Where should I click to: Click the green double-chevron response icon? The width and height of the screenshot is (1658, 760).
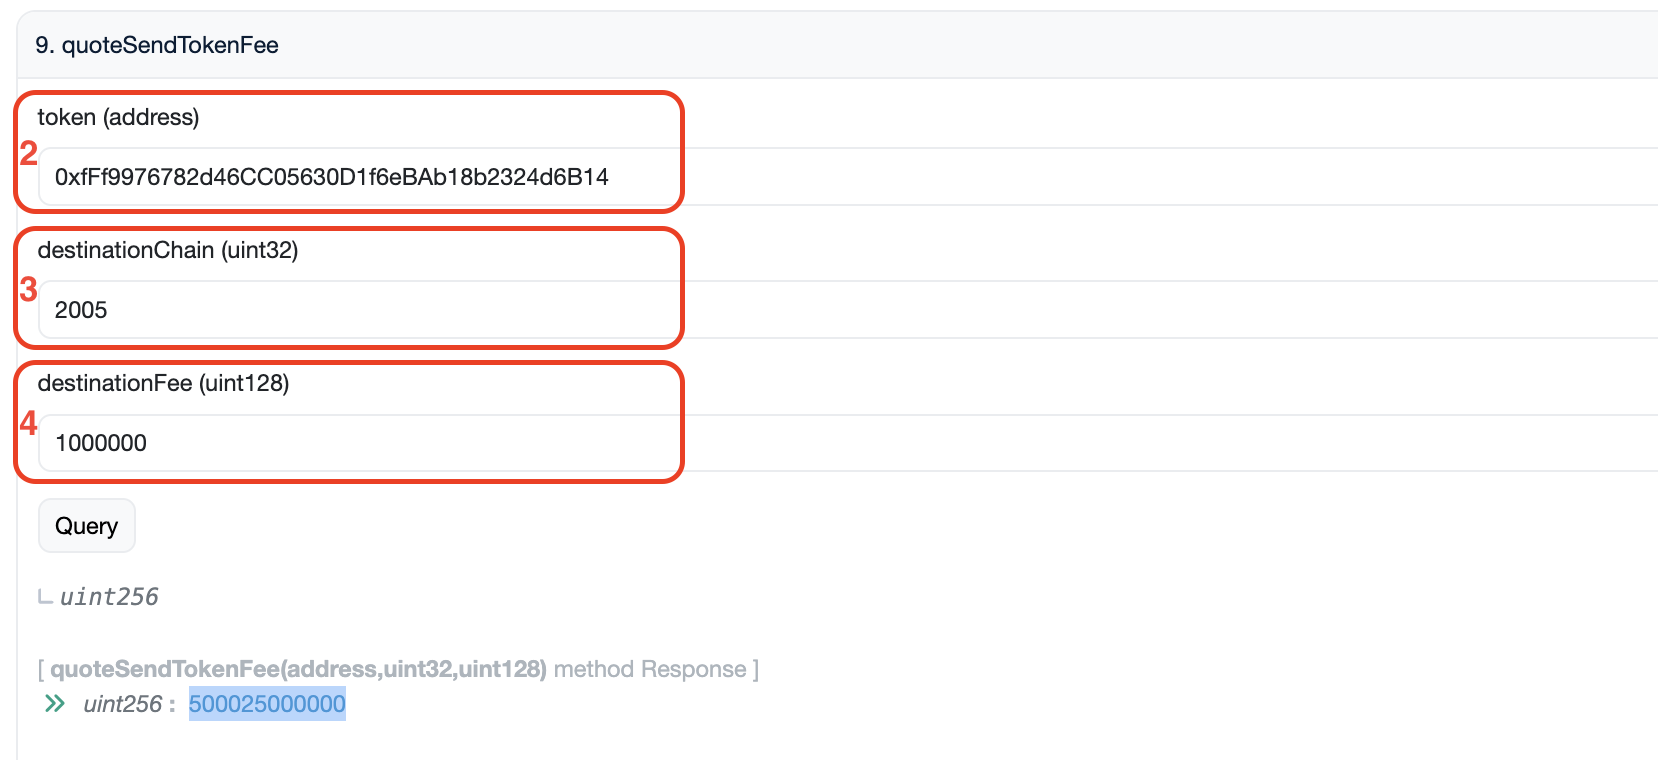click(55, 704)
